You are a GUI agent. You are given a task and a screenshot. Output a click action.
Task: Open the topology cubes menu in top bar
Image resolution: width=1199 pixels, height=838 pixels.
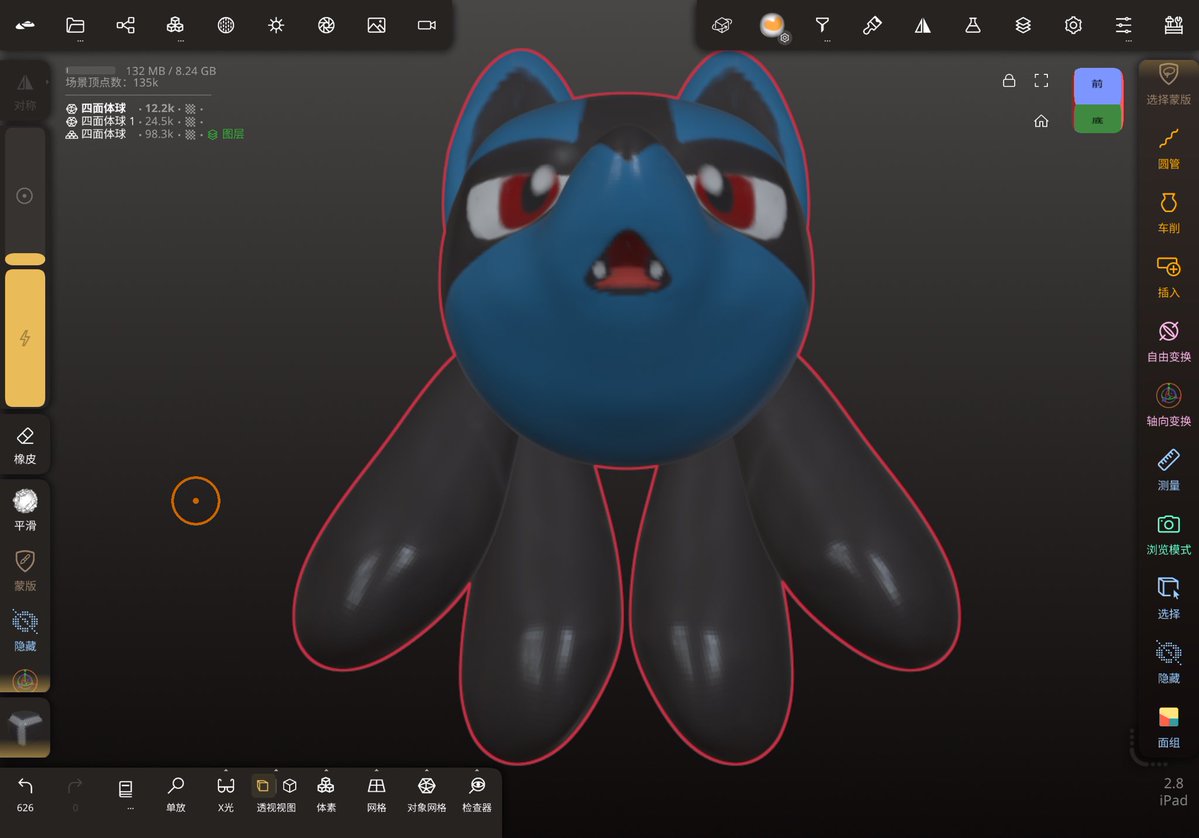tap(175, 25)
